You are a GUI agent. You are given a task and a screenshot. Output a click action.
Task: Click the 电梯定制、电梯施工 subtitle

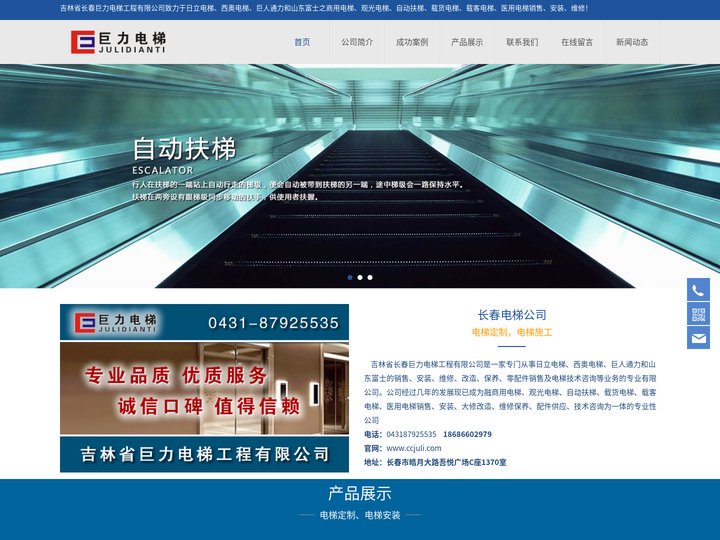512,332
